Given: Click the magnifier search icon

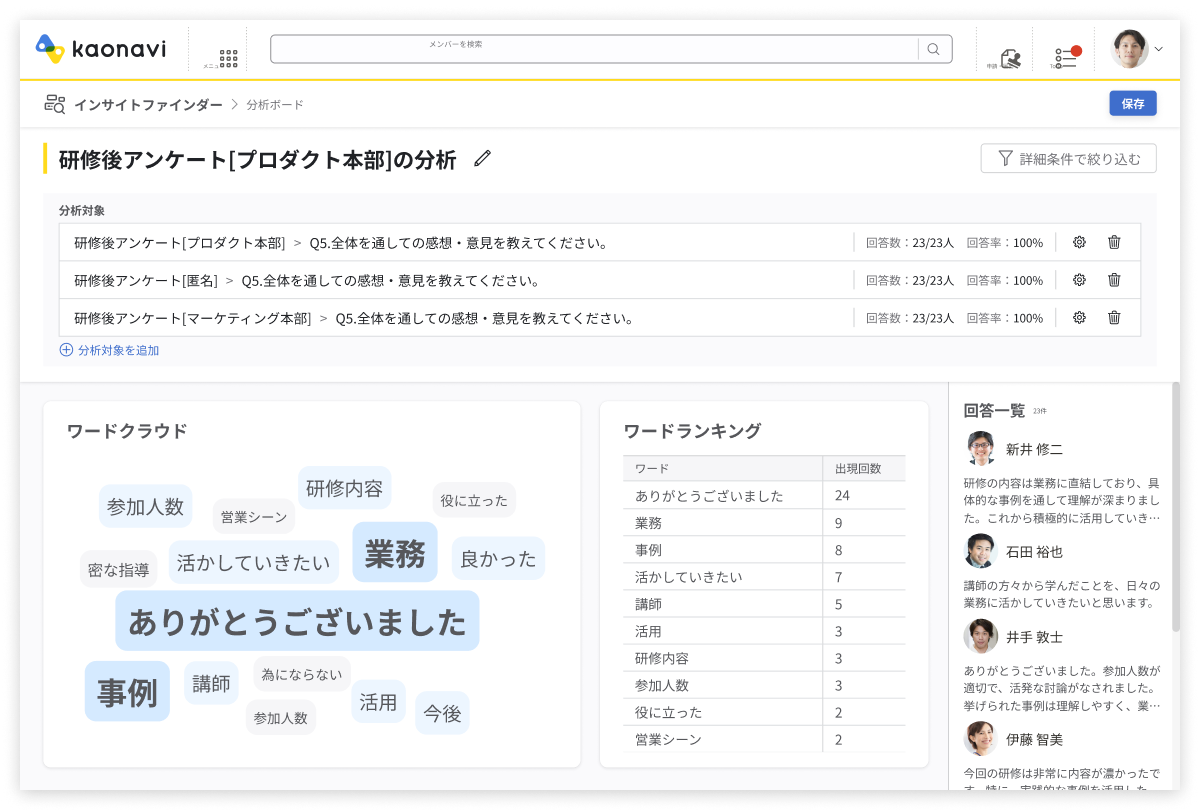Looking at the screenshot, I should click(934, 49).
